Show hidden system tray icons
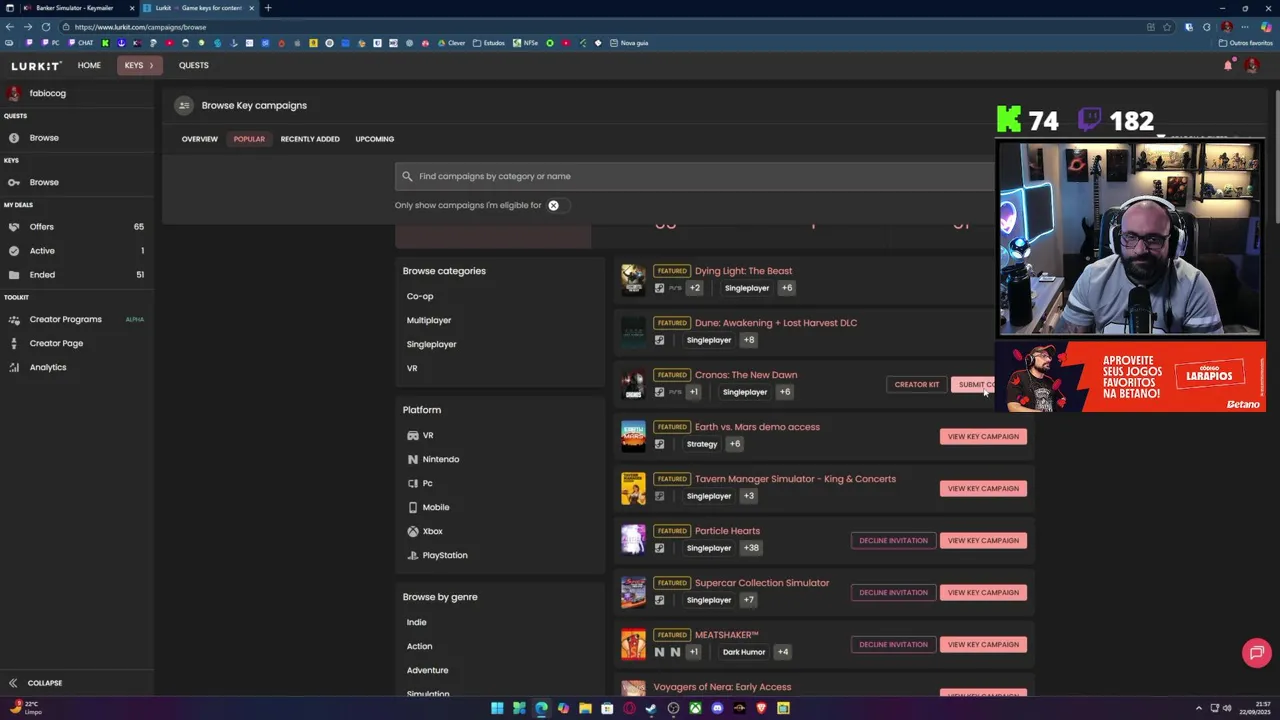Screen dimensions: 1280x720 1199,708
